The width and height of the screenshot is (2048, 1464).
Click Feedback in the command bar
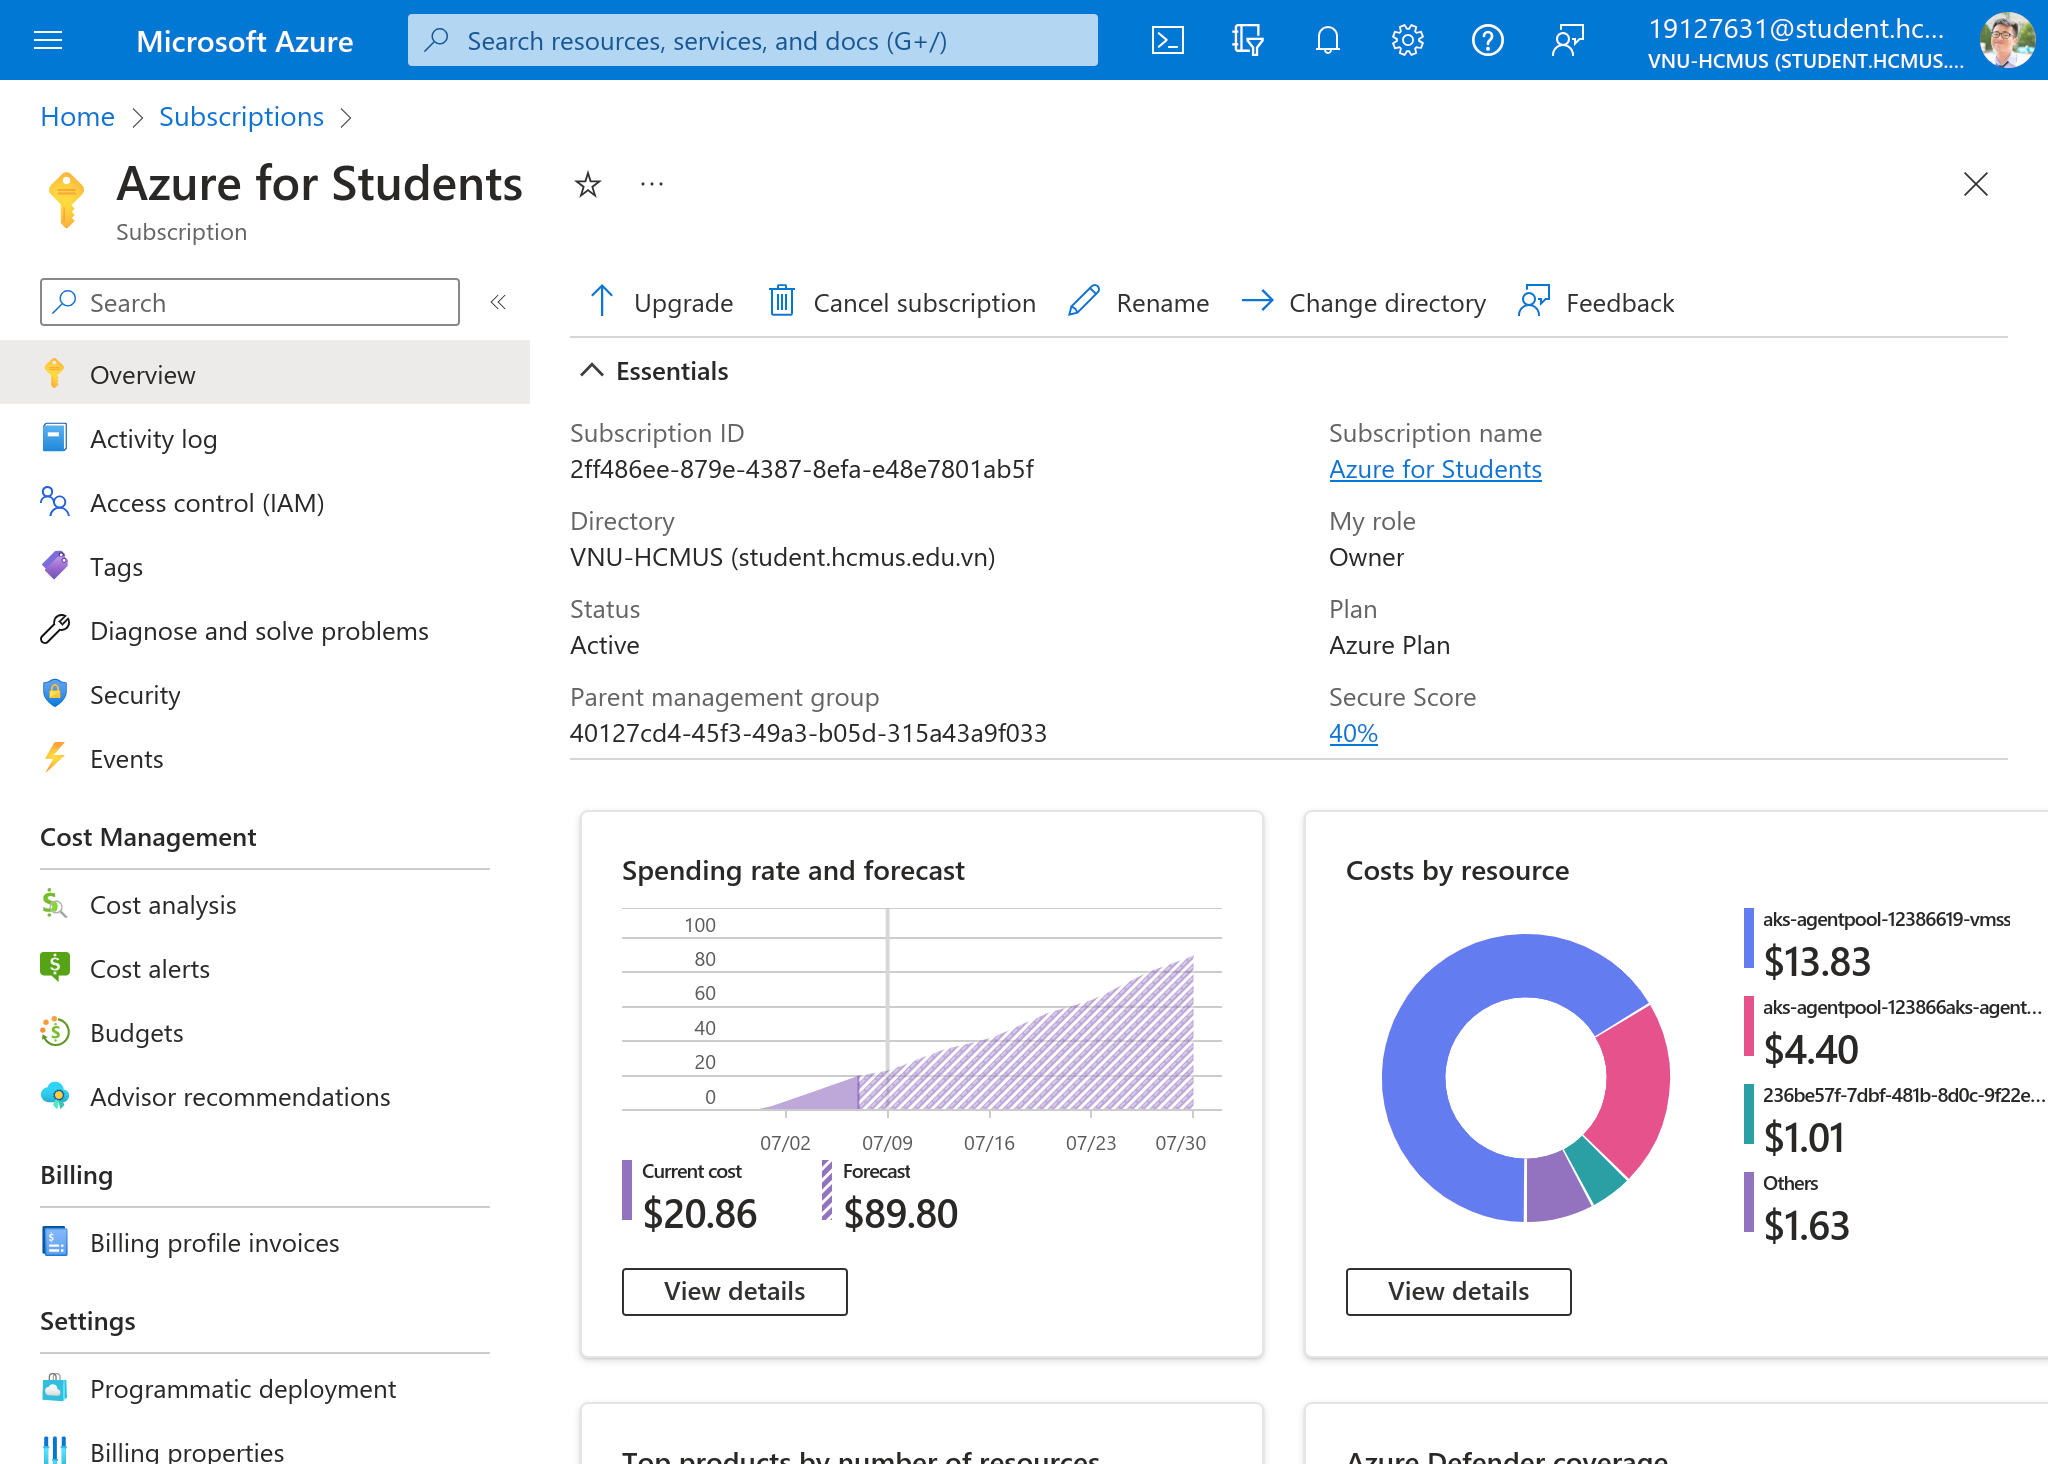tap(1596, 302)
